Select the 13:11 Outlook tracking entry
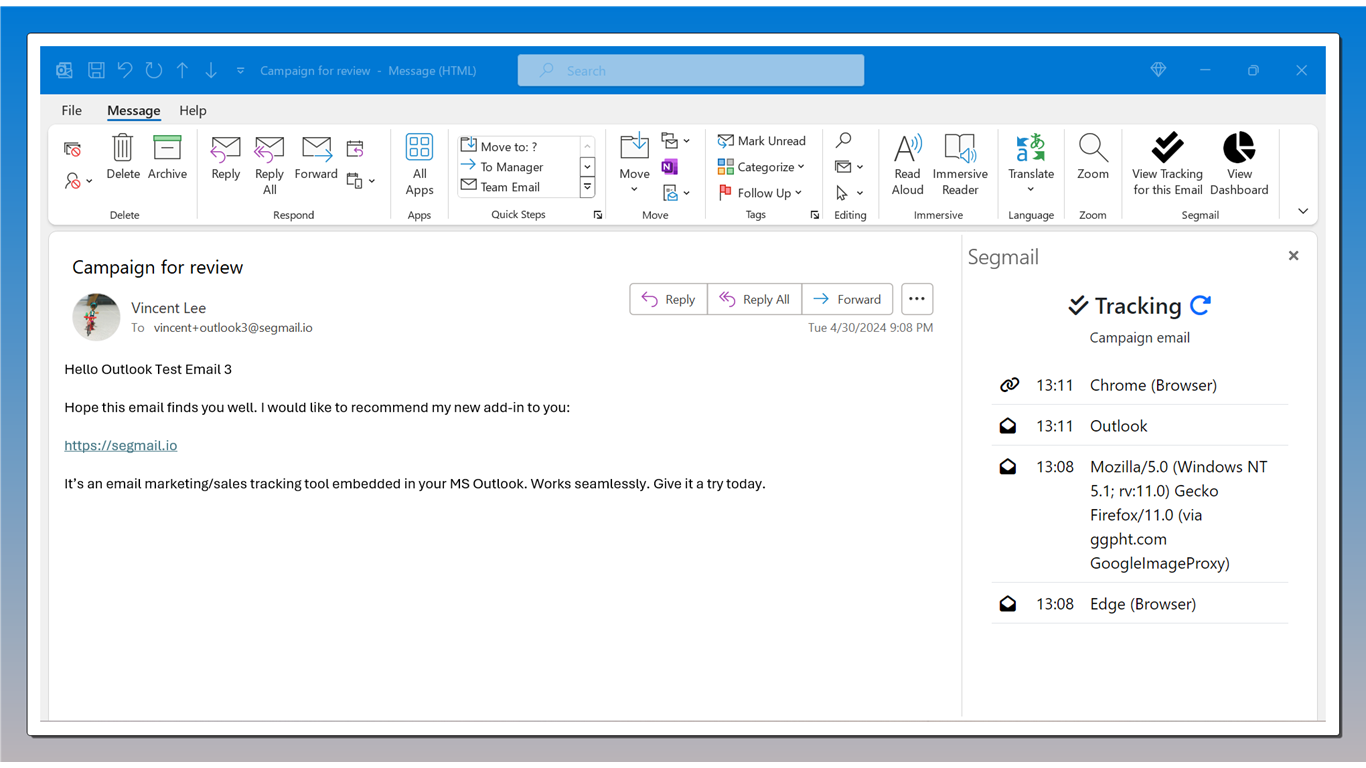 (x=1139, y=426)
